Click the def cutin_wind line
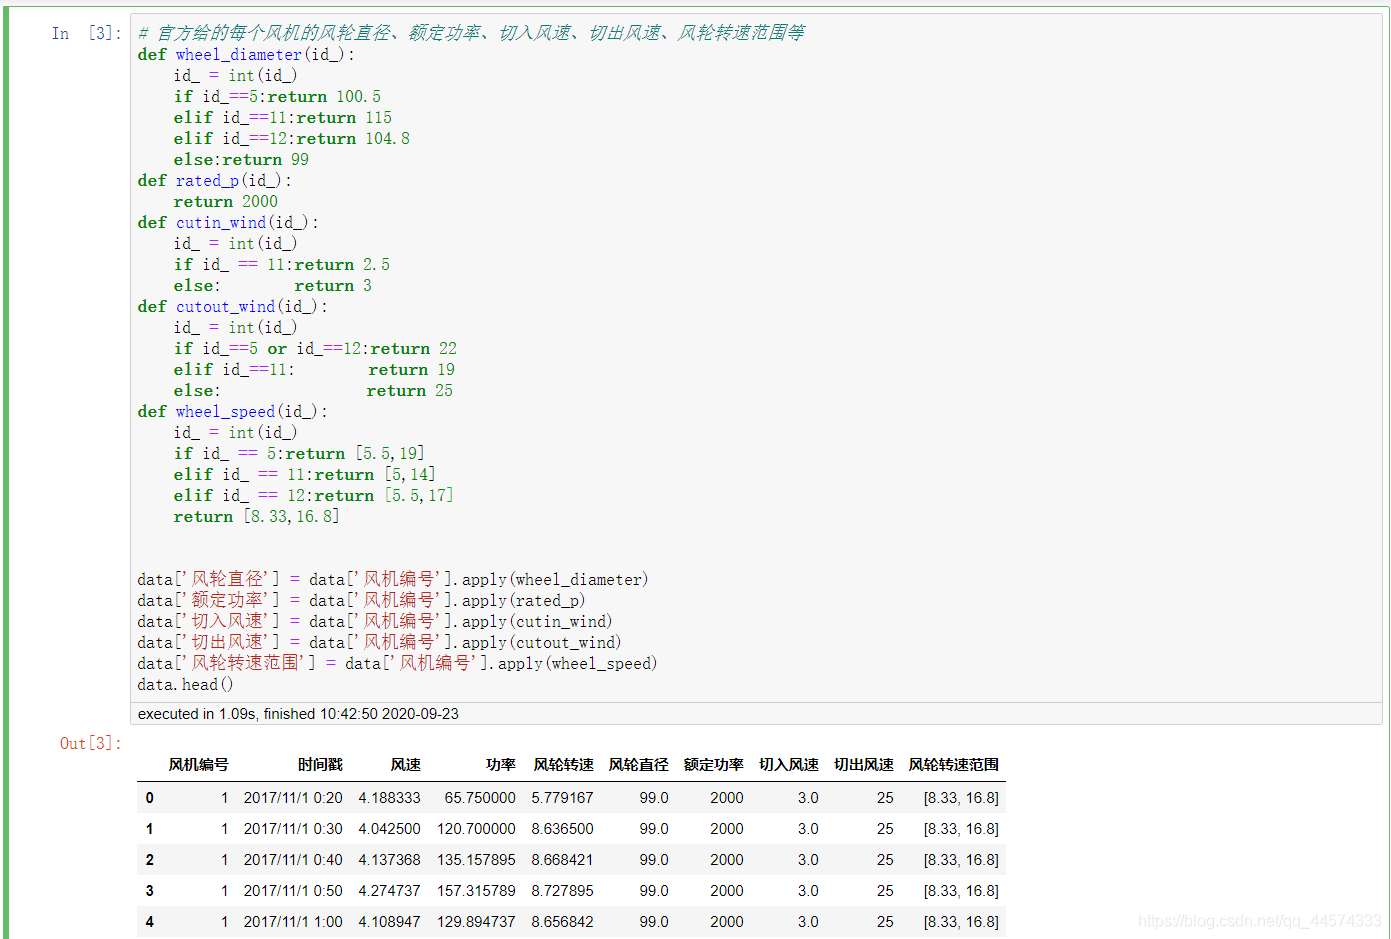Image resolution: width=1391 pixels, height=939 pixels. [228, 222]
